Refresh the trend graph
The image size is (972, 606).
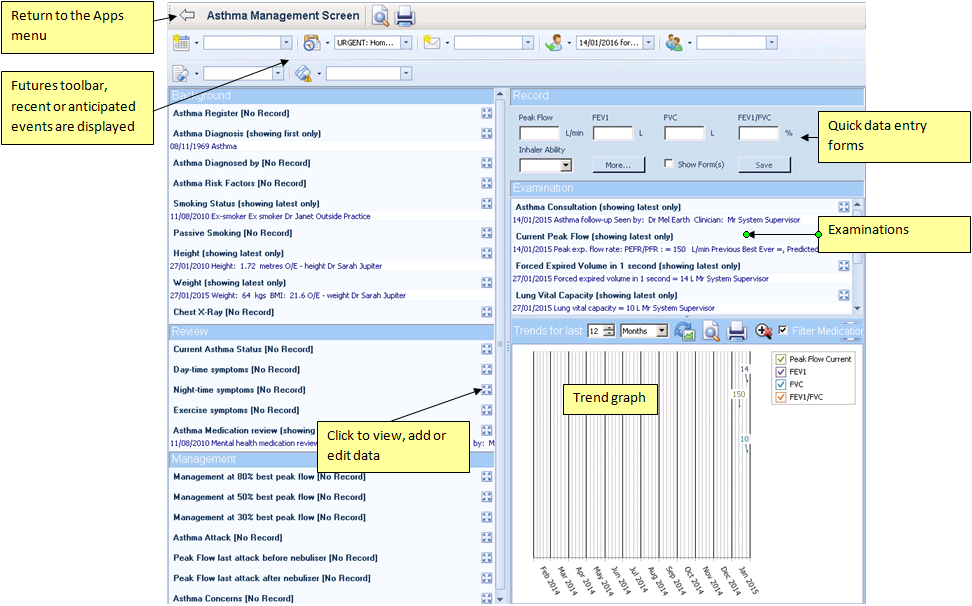point(685,331)
